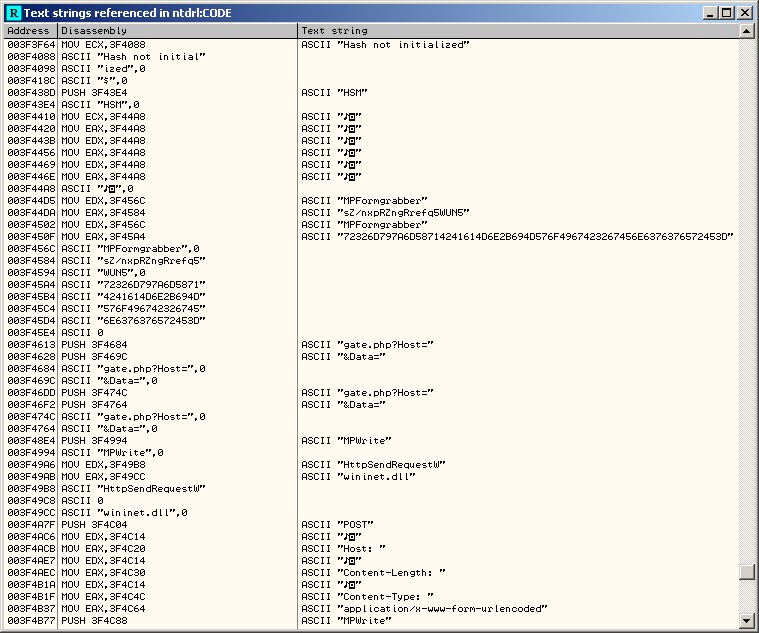Select the ASCII "POST" text string

click(x=337, y=525)
